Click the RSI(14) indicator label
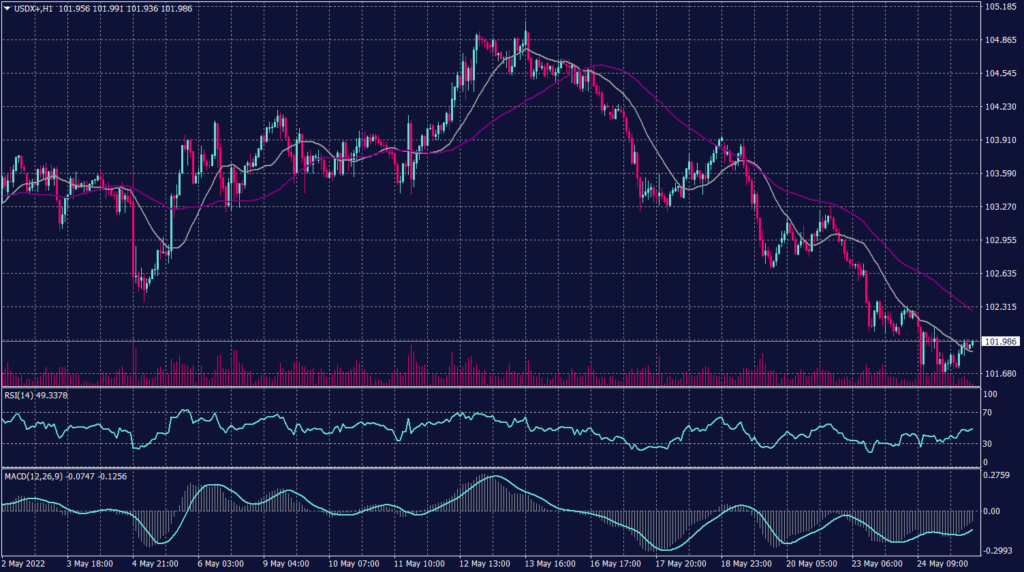This screenshot has width=1024, height=572. [22, 396]
